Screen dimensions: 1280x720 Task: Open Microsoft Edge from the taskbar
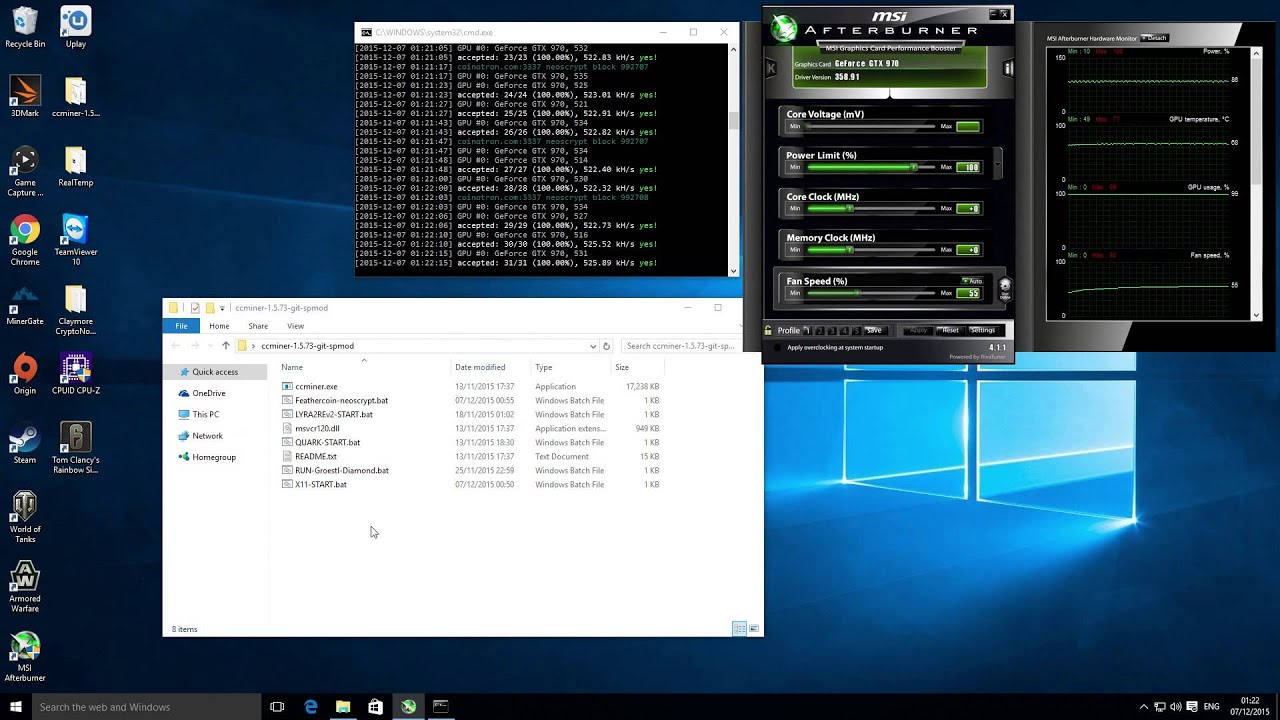(311, 707)
